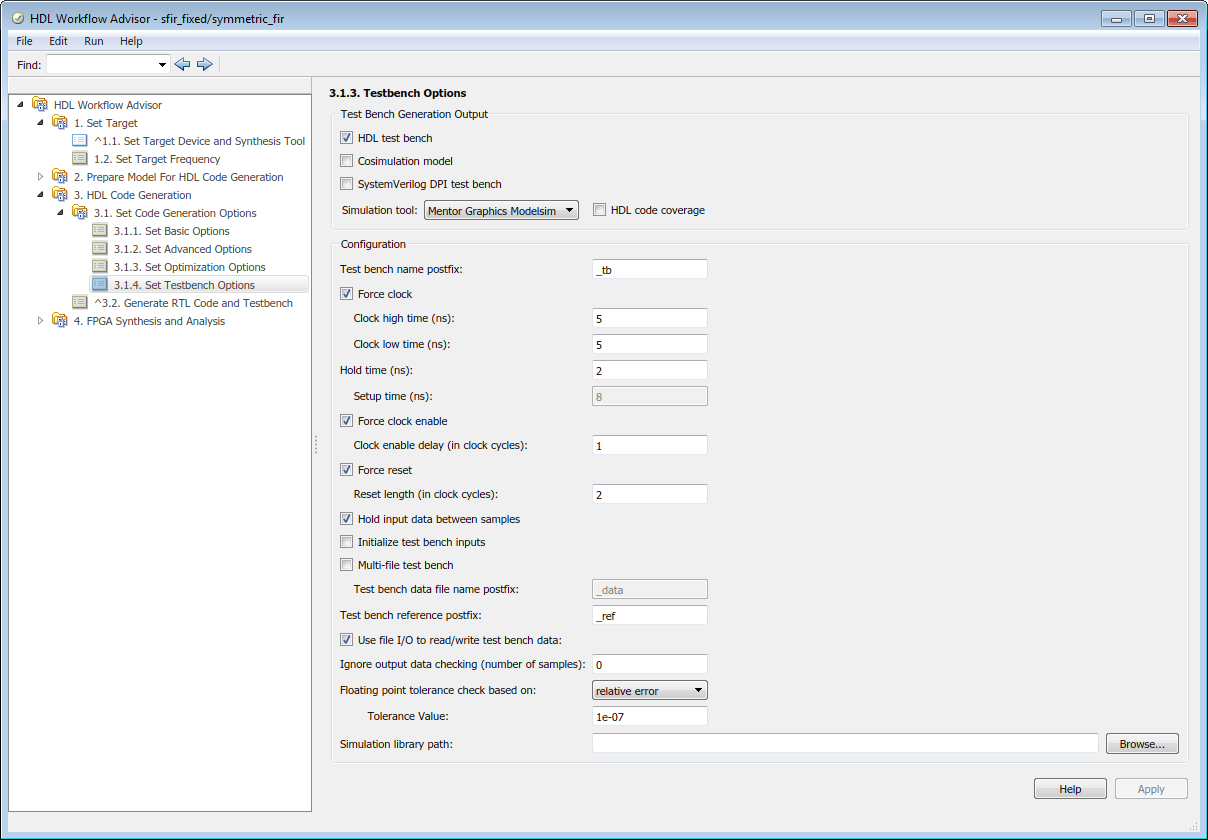
Task: Uncheck the HDL test bench checkbox
Action: [x=347, y=138]
